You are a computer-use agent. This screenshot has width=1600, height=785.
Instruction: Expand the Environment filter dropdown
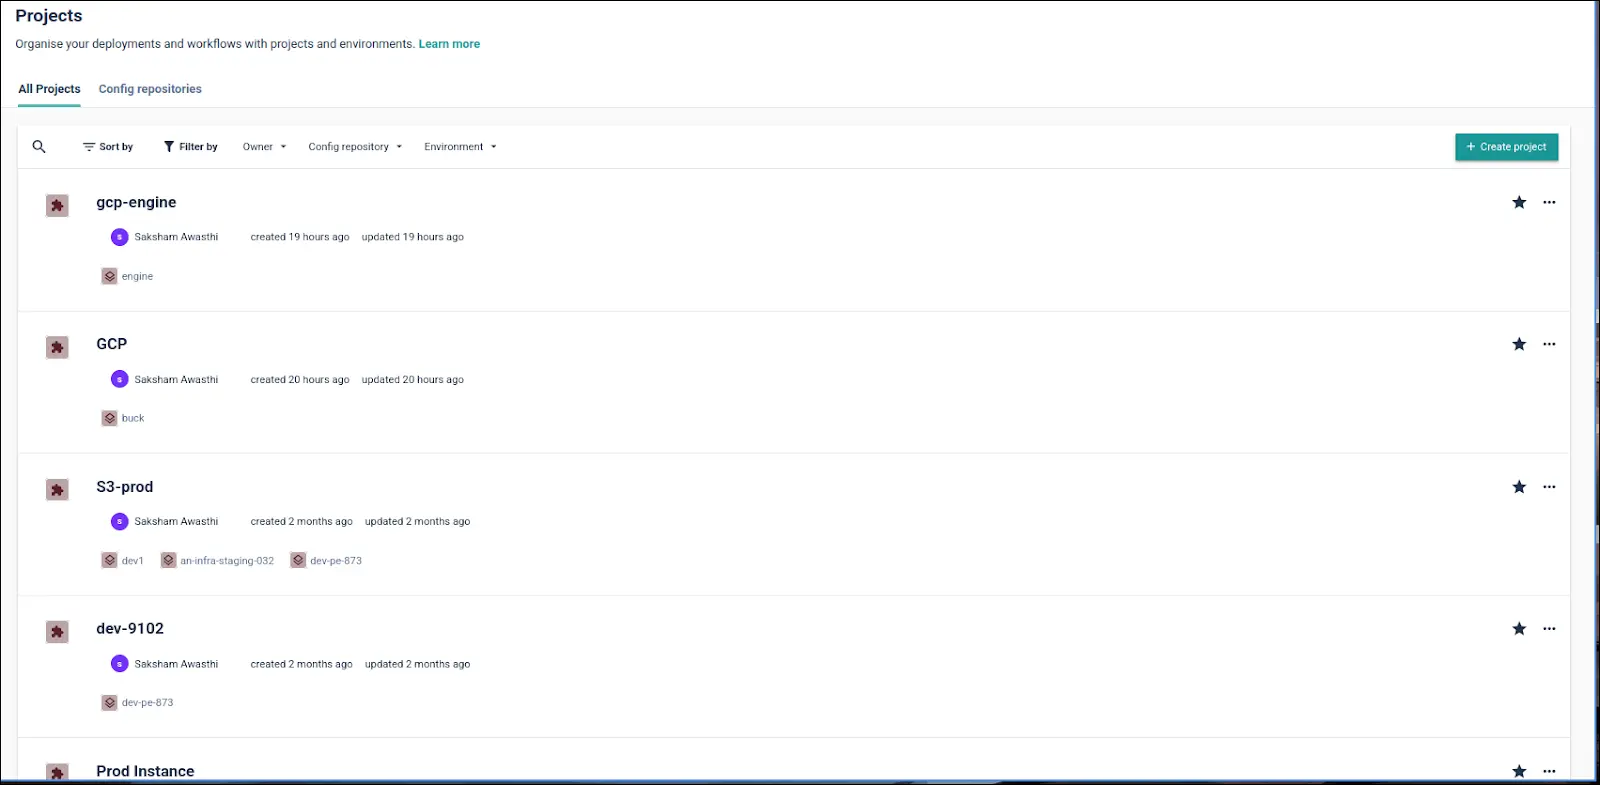pos(460,147)
